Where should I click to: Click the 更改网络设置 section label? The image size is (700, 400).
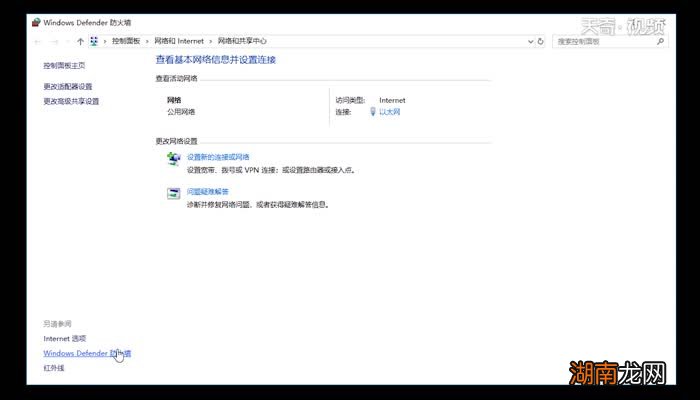tap(176, 141)
